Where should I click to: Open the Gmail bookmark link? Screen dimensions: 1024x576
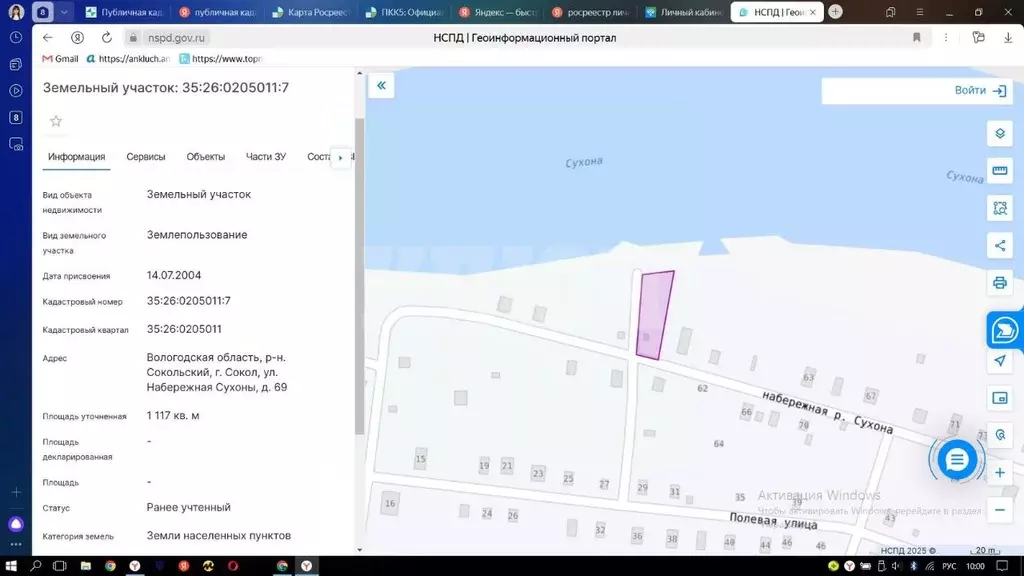point(60,58)
